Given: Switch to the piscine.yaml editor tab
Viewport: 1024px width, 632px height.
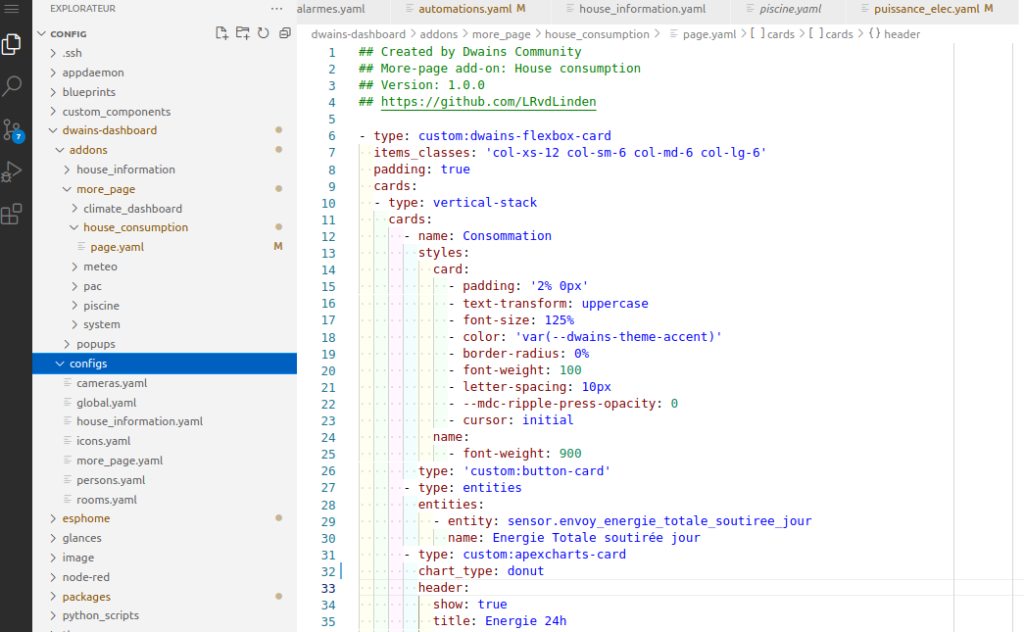Looking at the screenshot, I should tap(788, 9).
